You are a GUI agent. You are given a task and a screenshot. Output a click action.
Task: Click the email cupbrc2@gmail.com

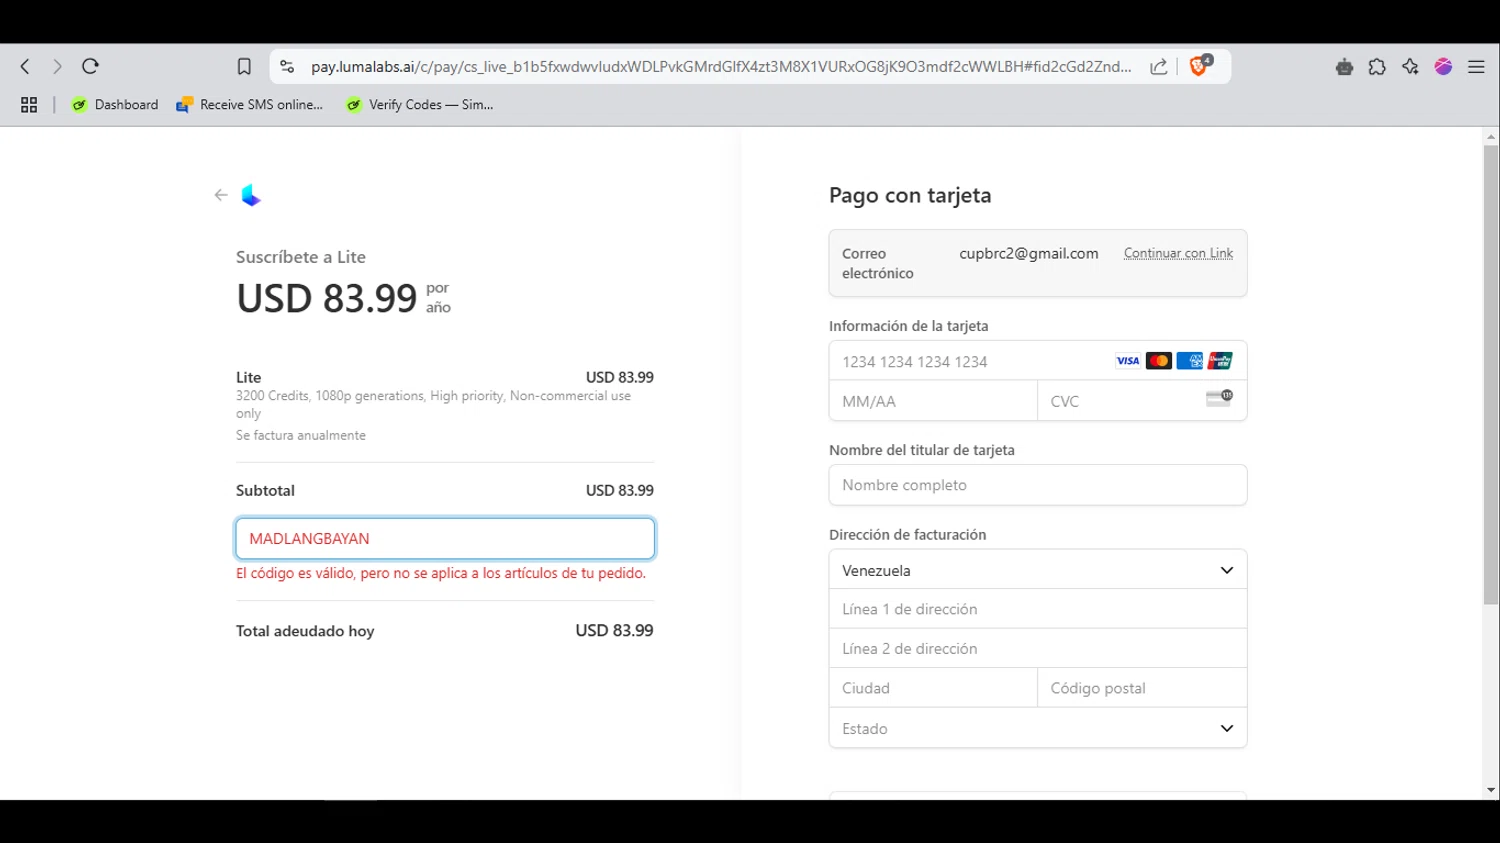point(1029,253)
